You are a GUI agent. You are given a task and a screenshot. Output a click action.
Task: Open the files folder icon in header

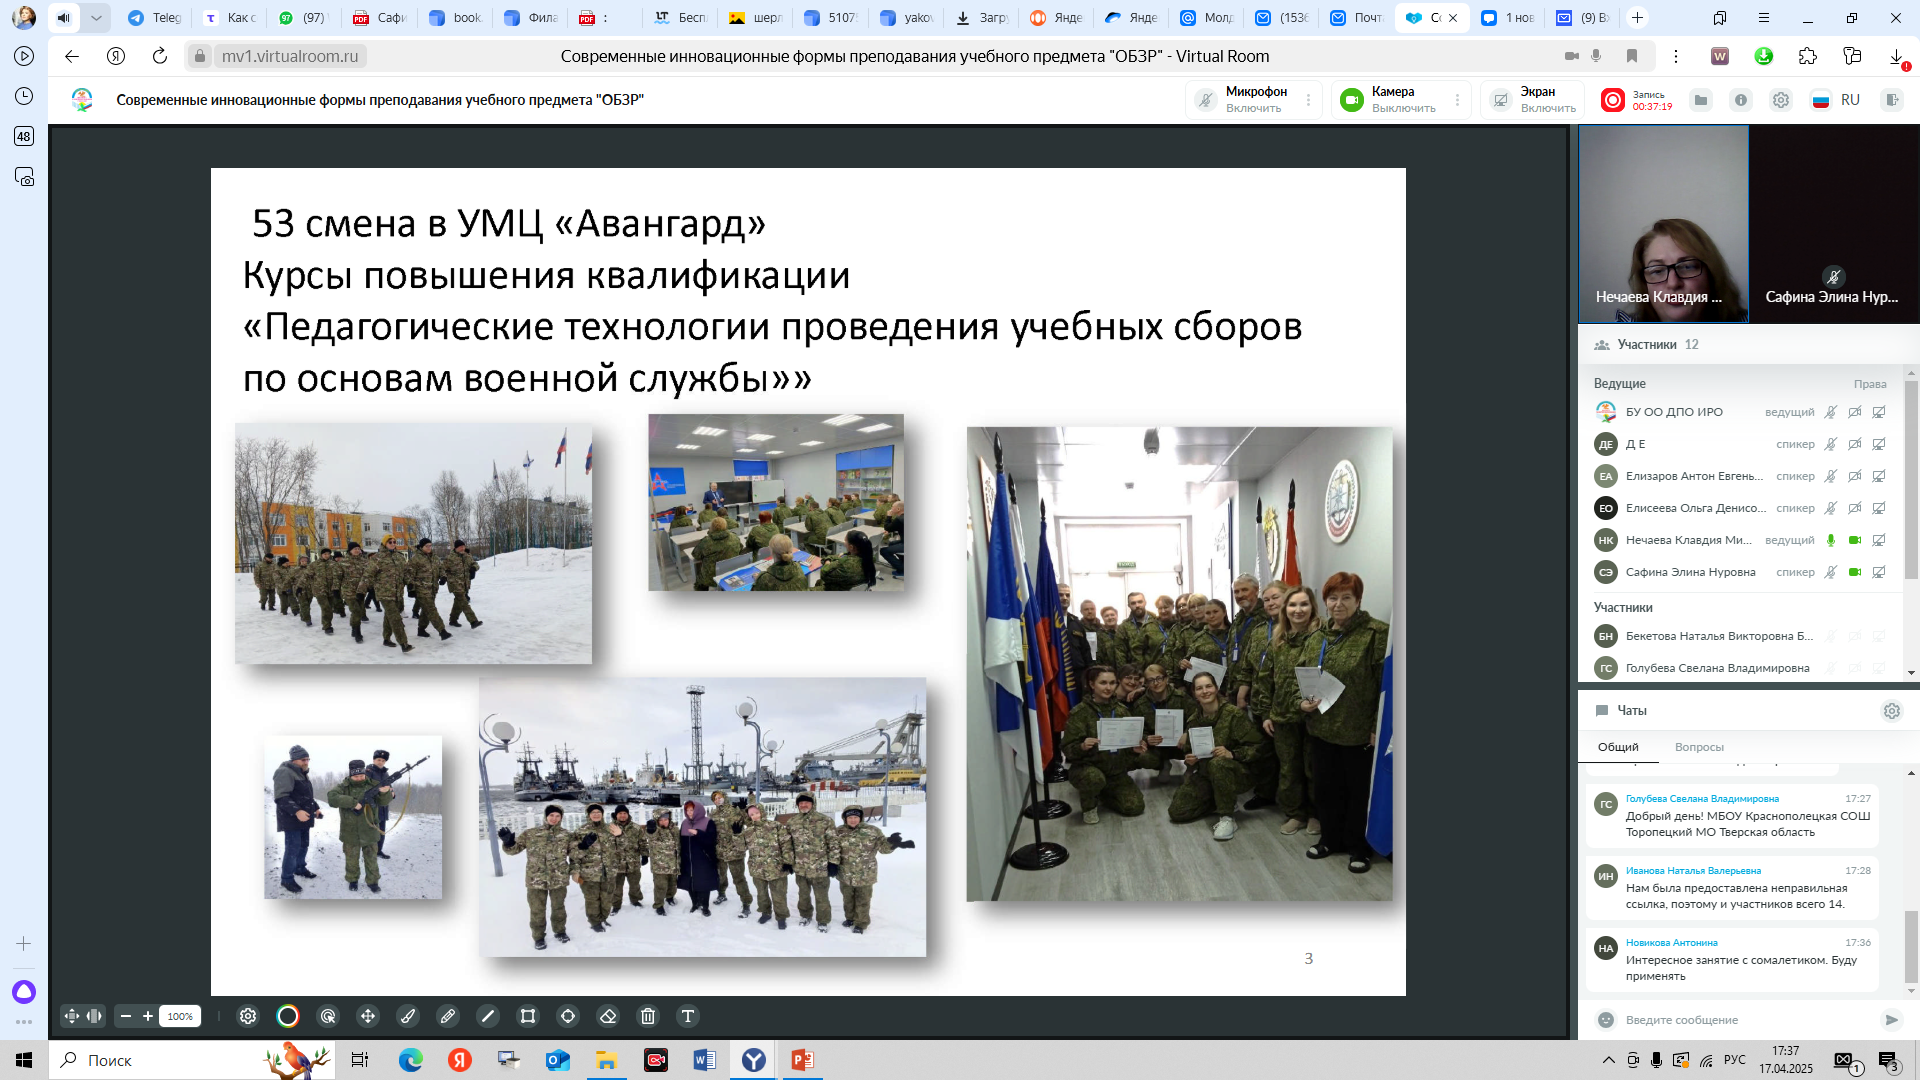1701,100
